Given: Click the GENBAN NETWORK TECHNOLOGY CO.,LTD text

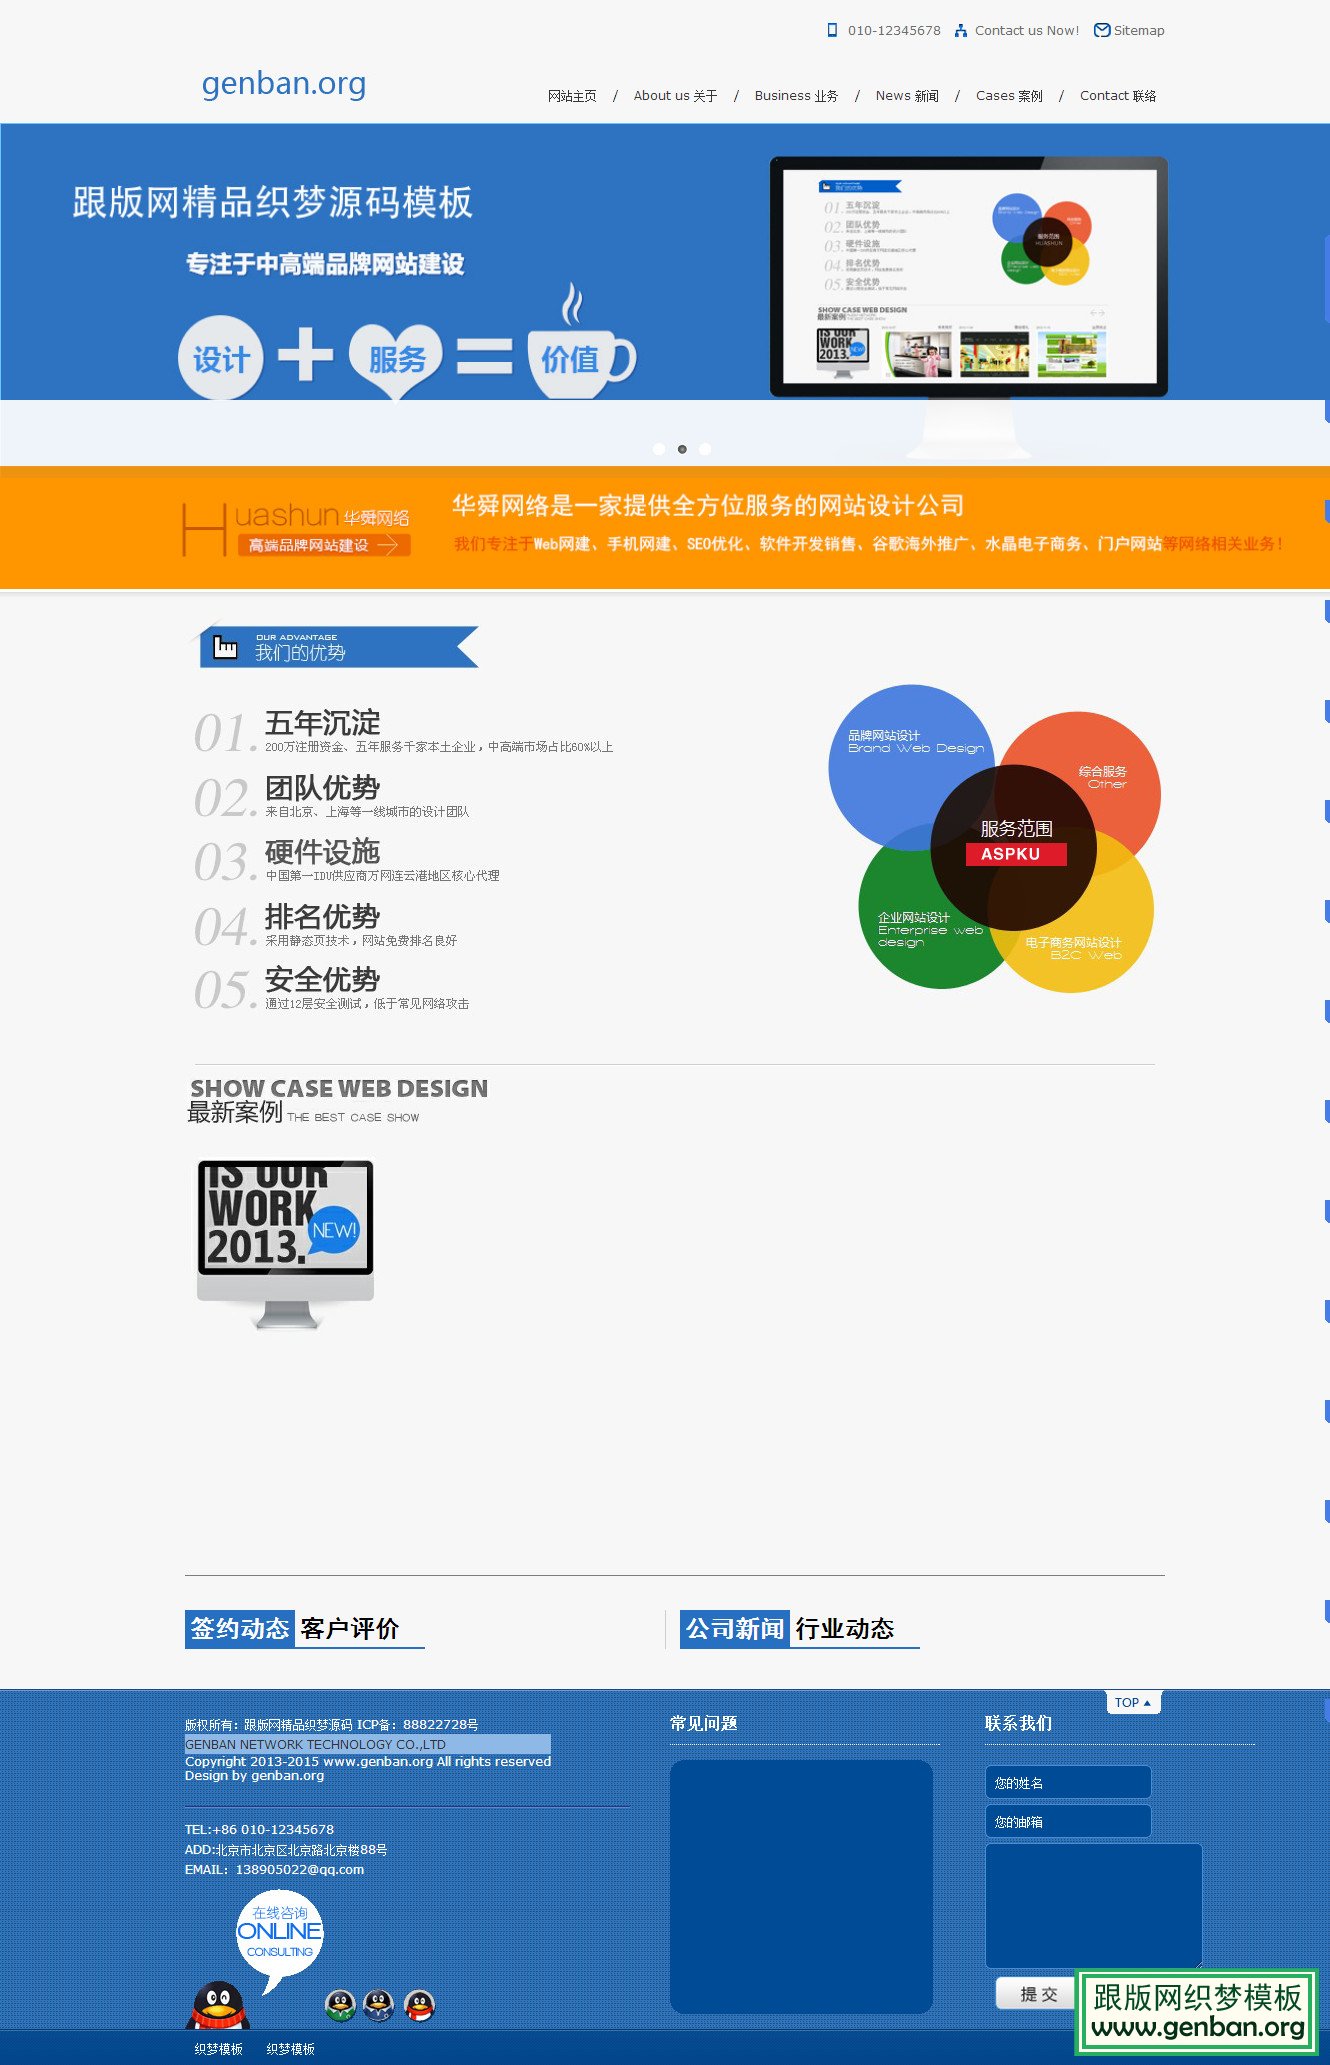Looking at the screenshot, I should 316,1744.
